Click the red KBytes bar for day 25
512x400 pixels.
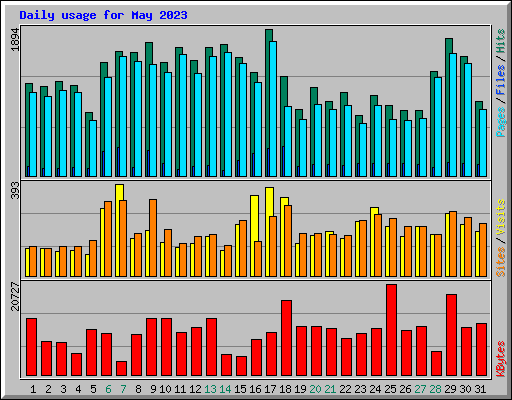[391, 330]
